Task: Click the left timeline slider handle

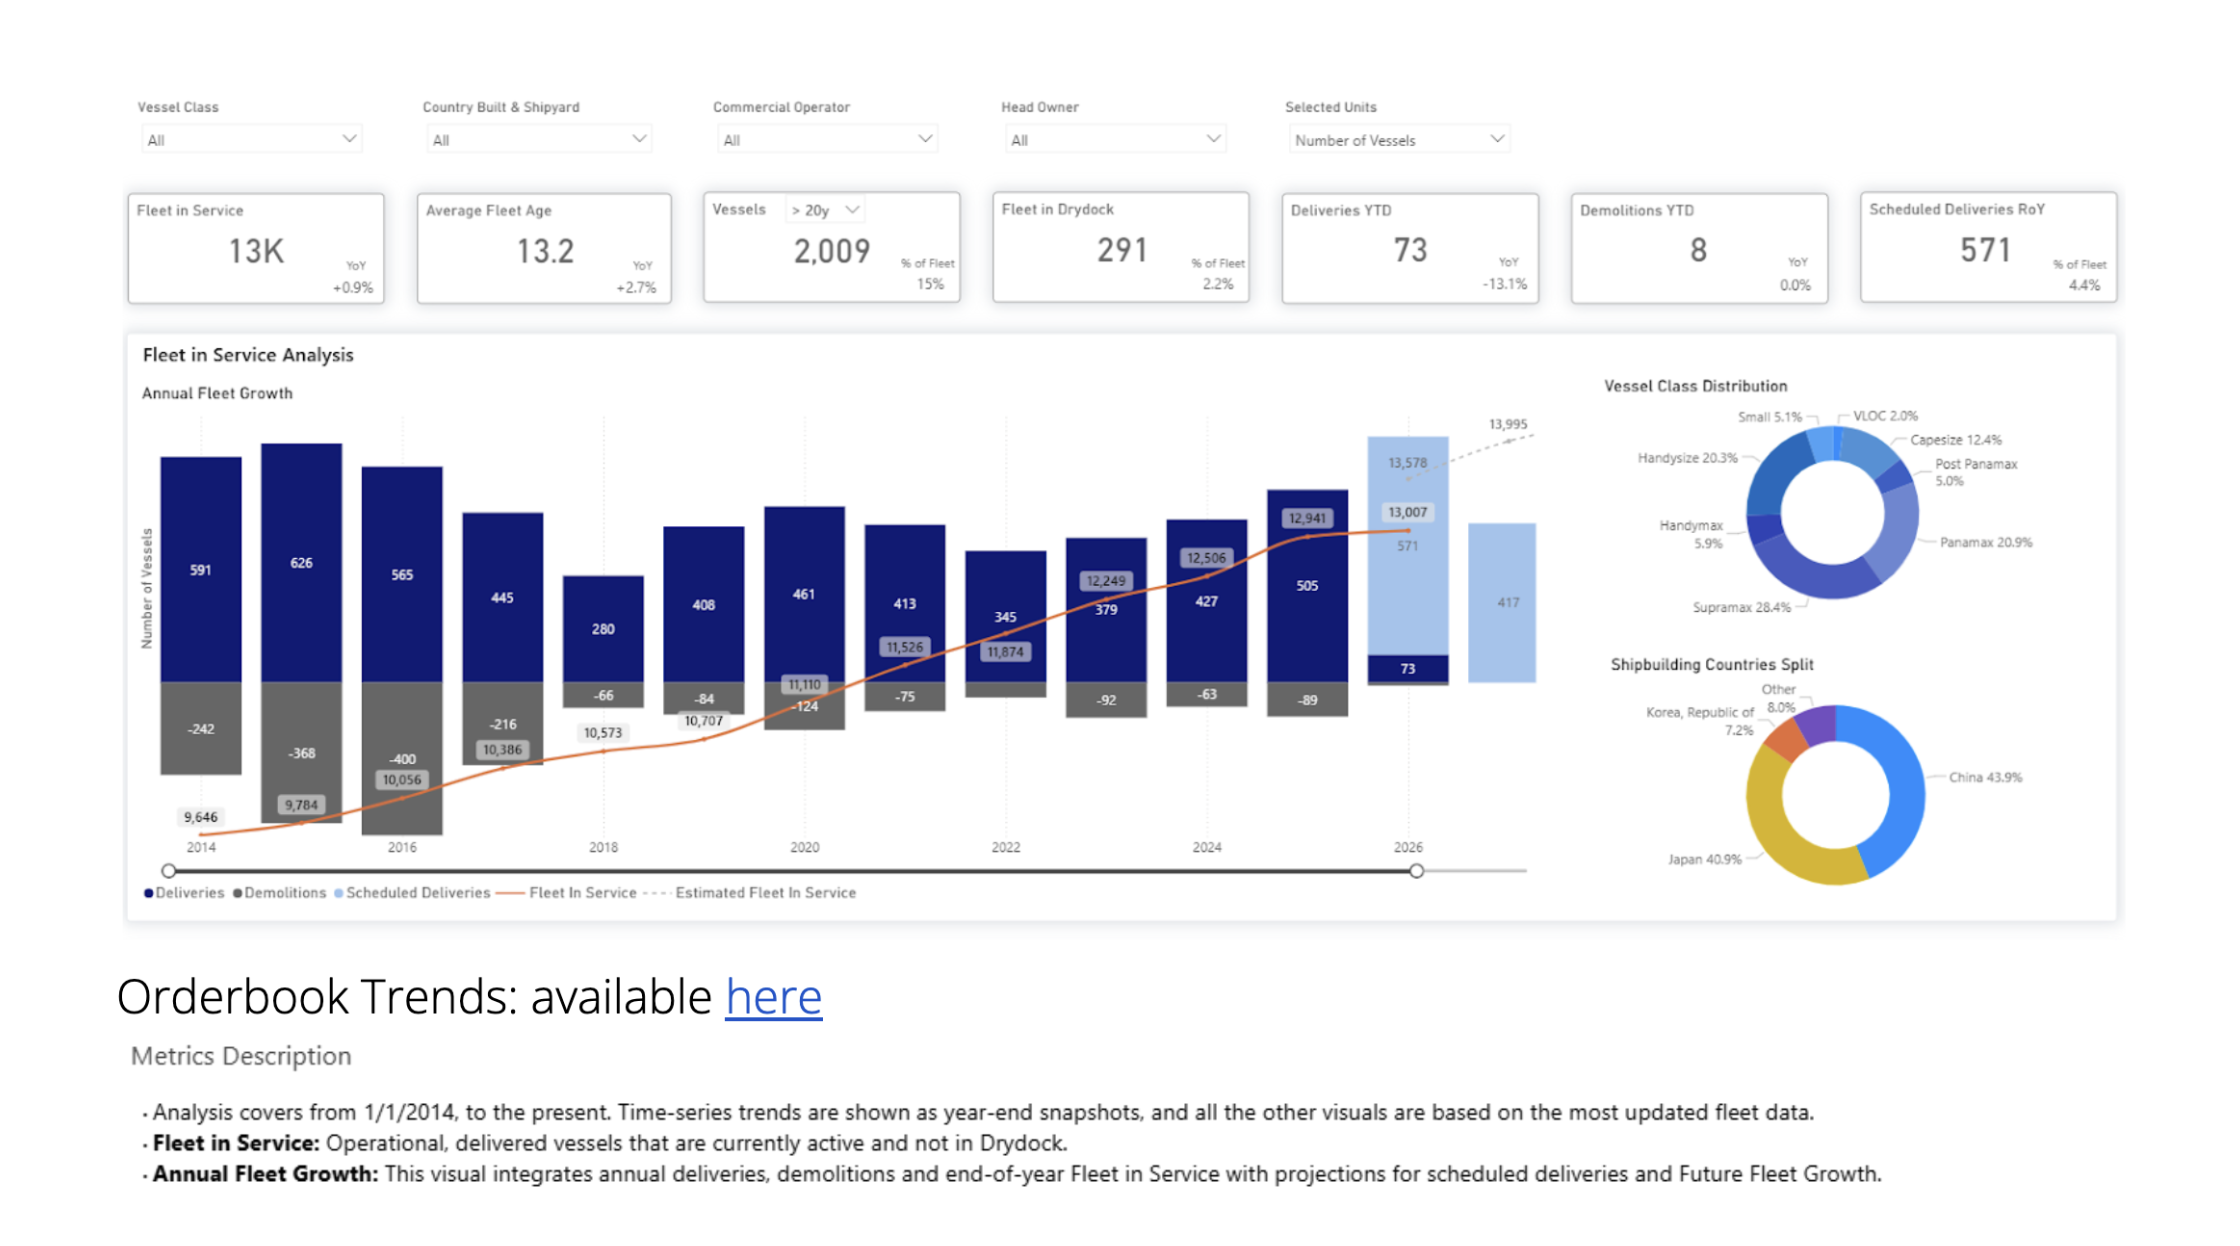Action: 169,871
